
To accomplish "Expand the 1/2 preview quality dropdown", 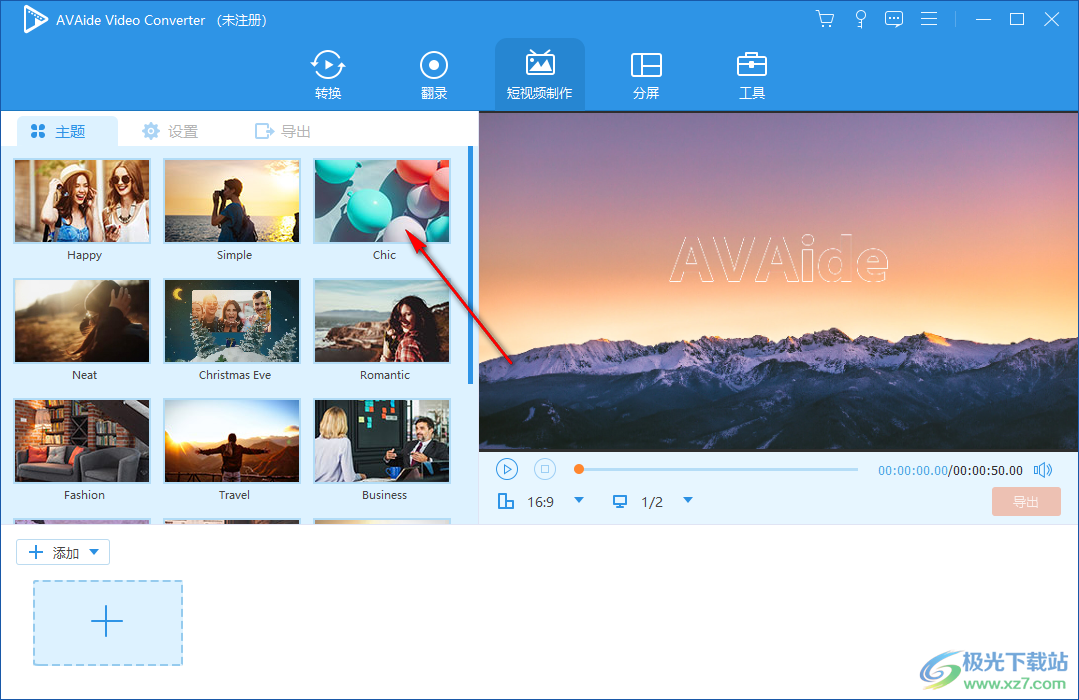I will pos(687,500).
